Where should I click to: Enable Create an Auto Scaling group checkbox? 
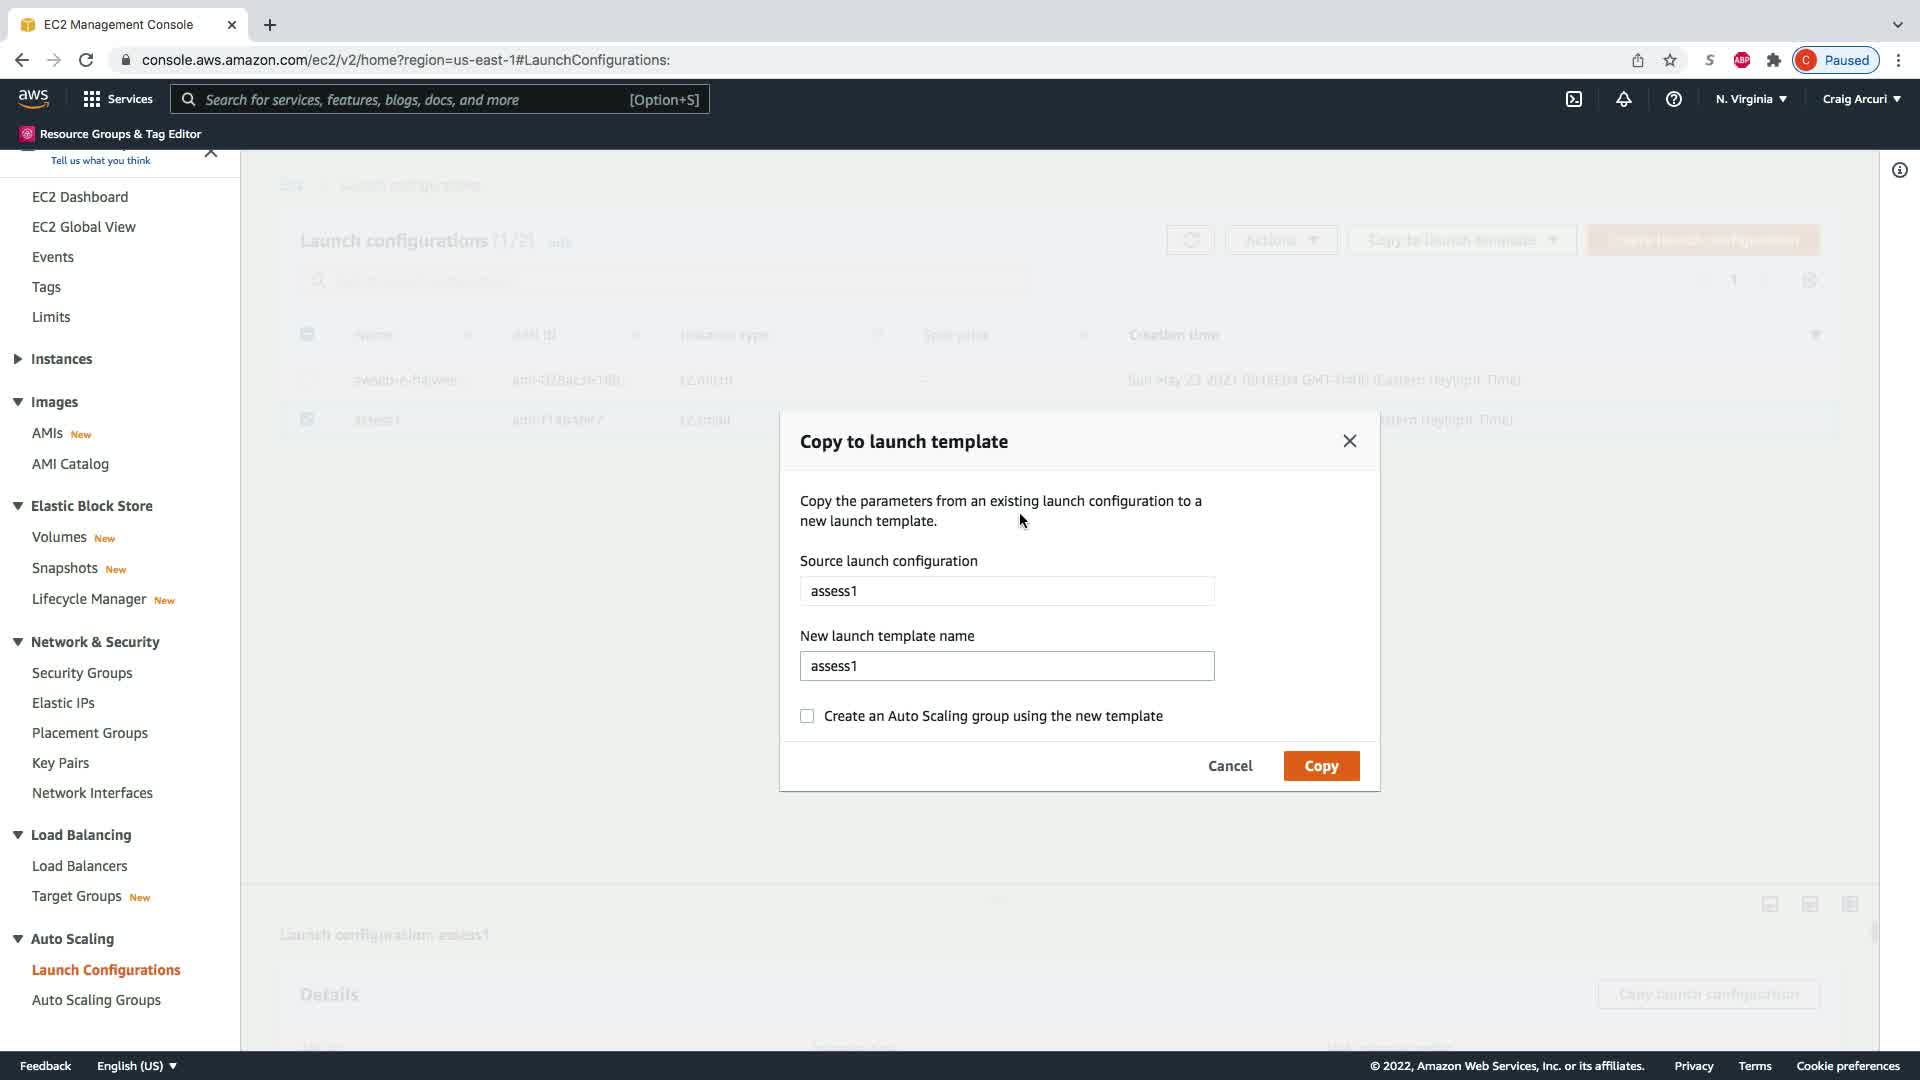click(x=807, y=716)
